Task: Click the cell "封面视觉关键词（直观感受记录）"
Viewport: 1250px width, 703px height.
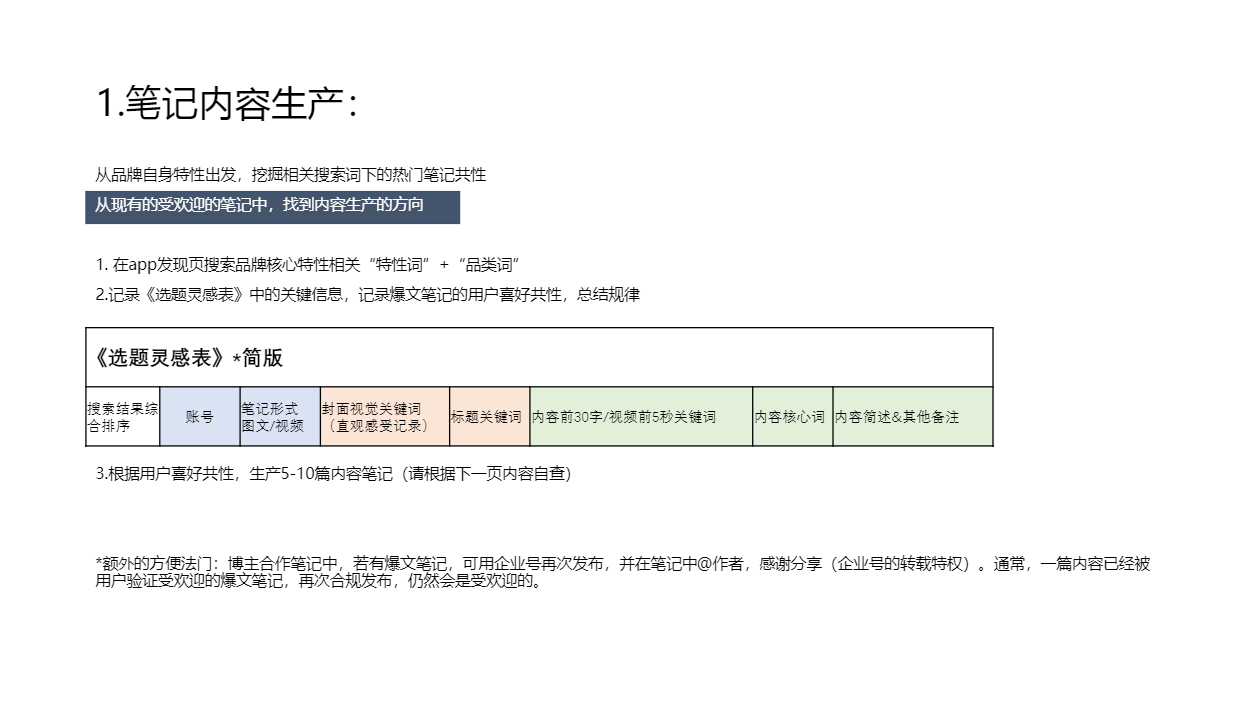Action: pyautogui.click(x=385, y=416)
